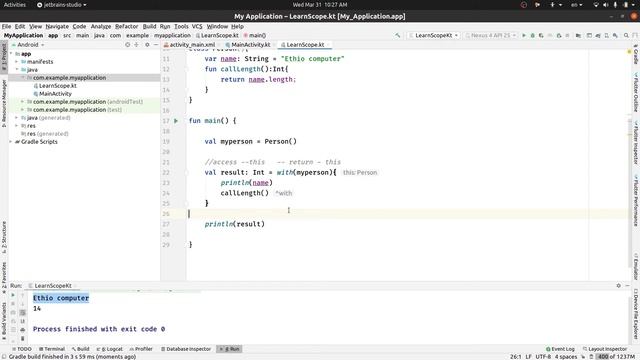
Task: Open the Gradle side panel
Action: point(636,54)
